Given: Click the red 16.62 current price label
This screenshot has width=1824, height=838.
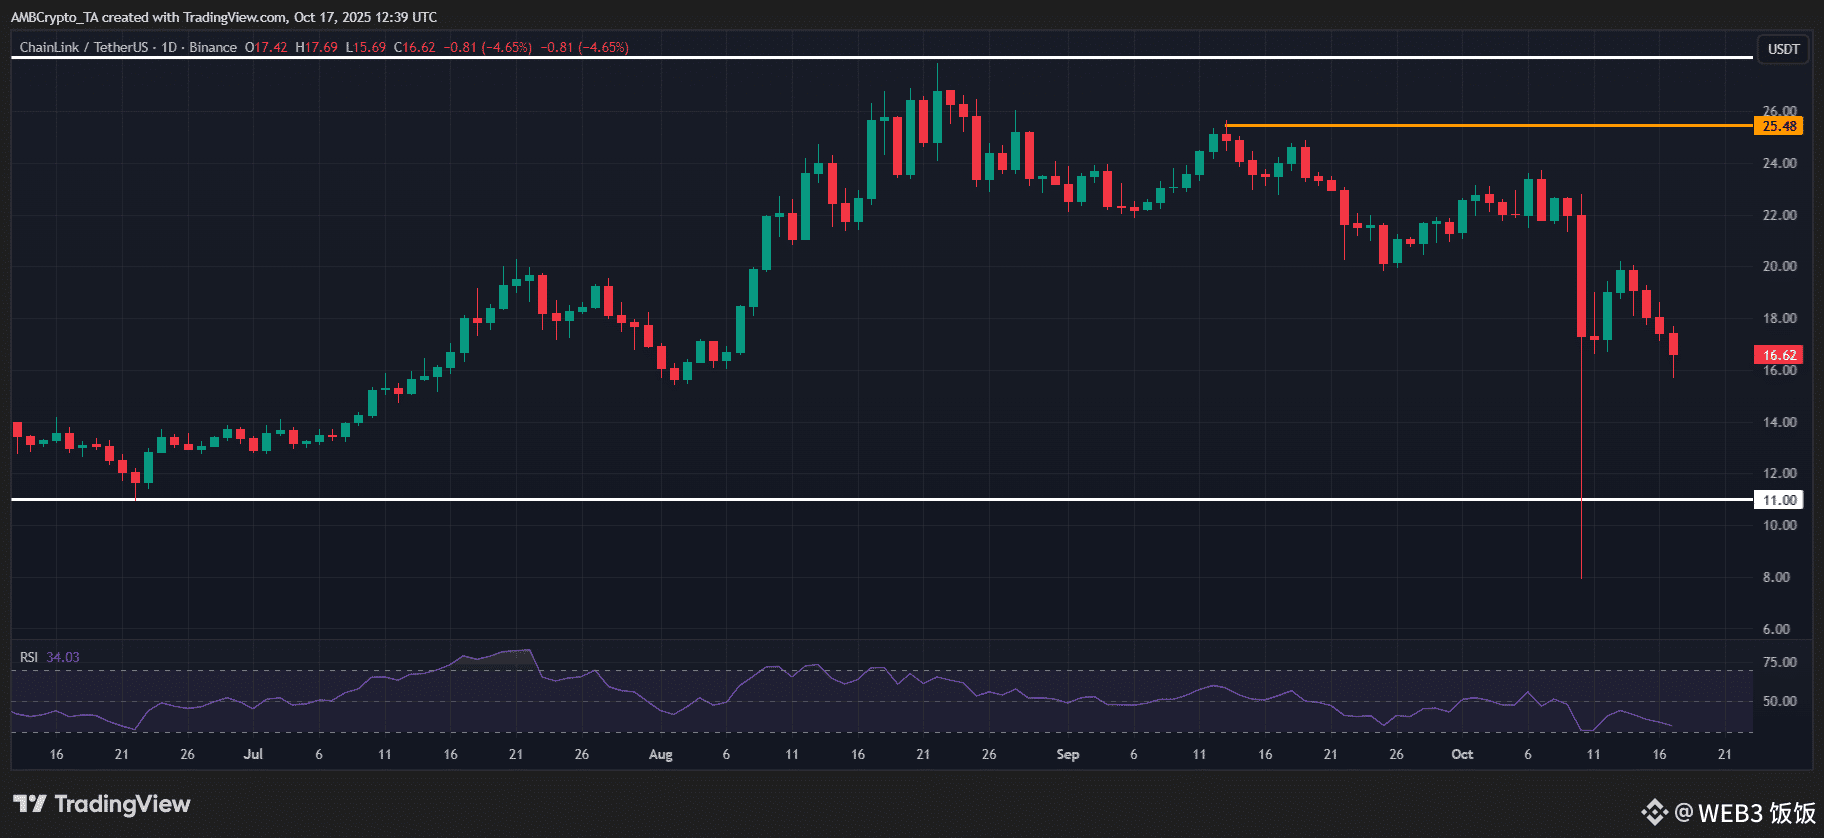Looking at the screenshot, I should (1779, 355).
